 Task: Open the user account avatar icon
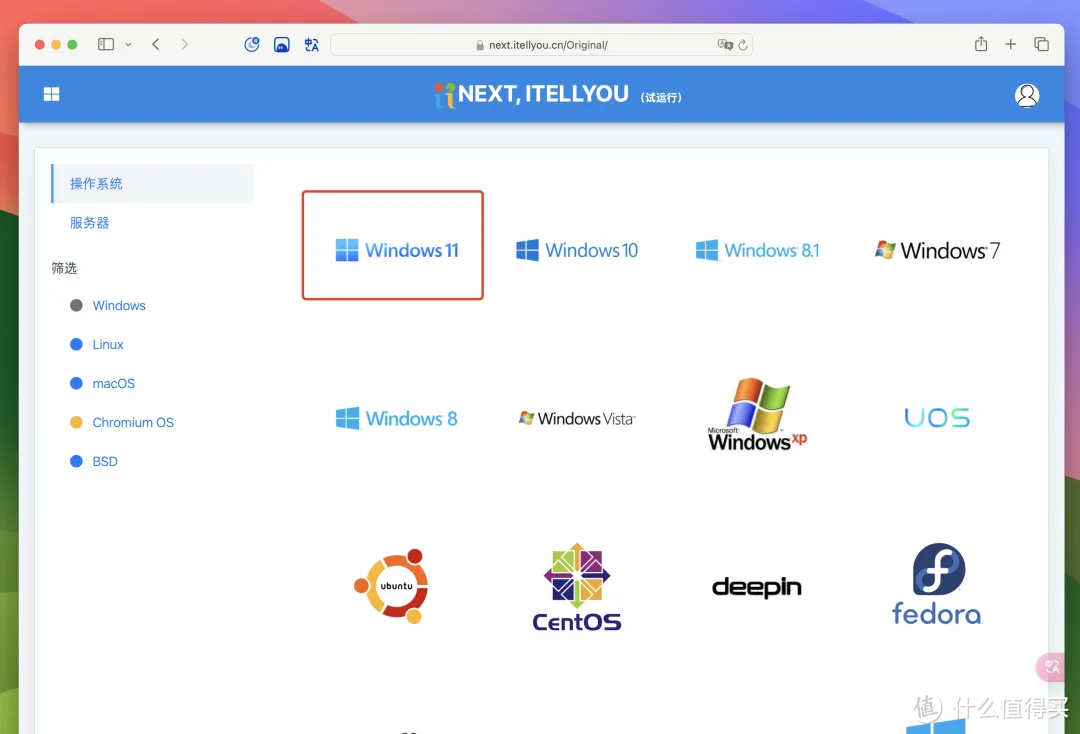1026,95
